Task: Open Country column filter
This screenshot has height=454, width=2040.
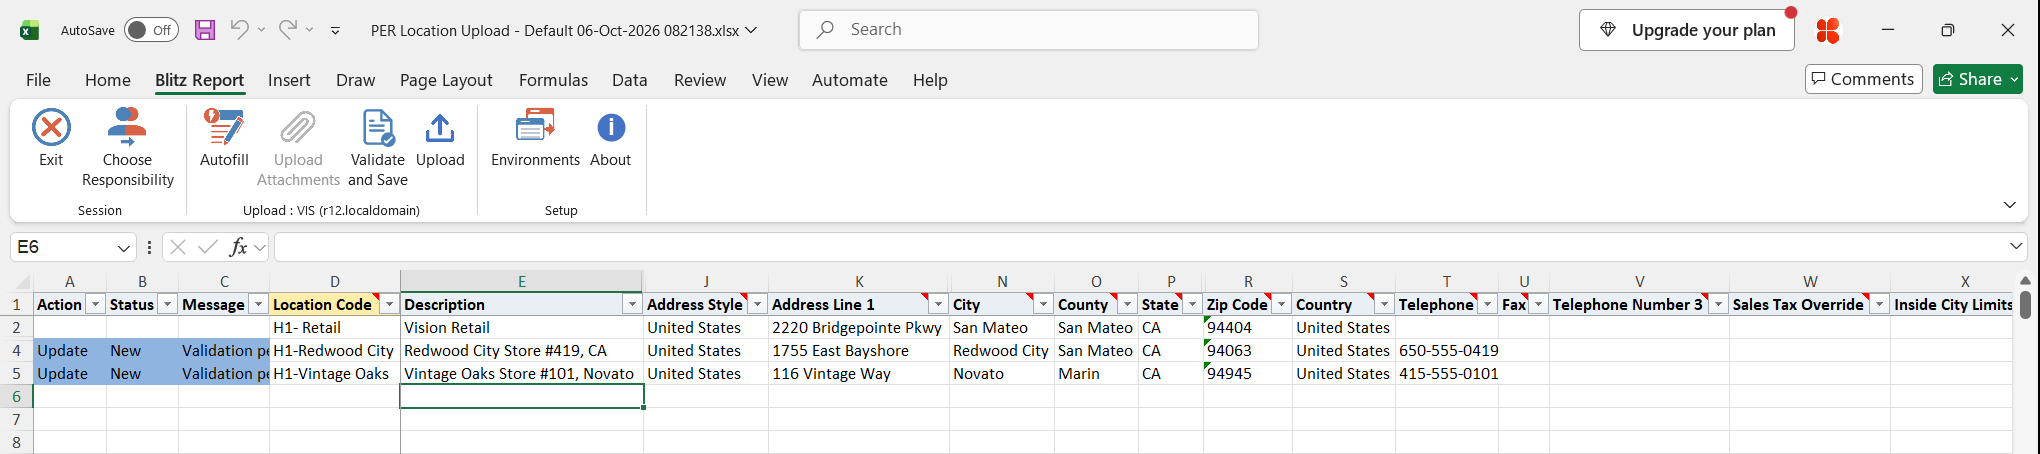Action: (1384, 304)
